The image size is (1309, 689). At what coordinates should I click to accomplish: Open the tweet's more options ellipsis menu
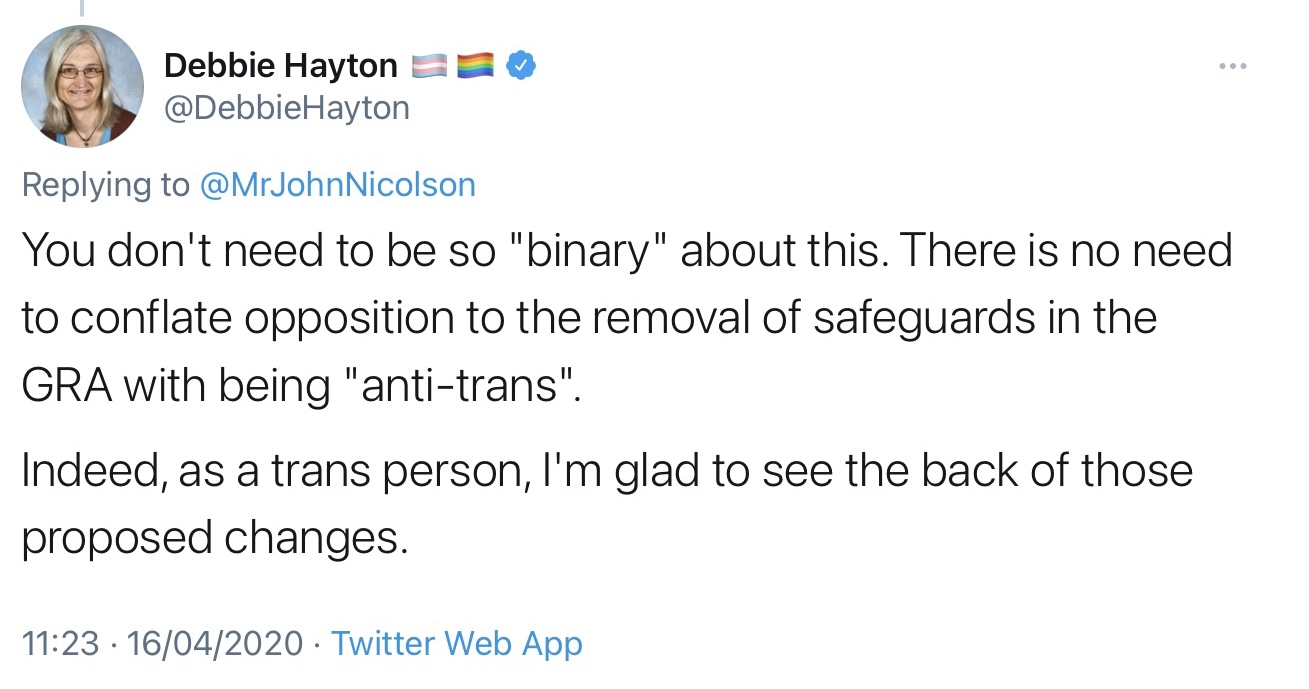1233,66
